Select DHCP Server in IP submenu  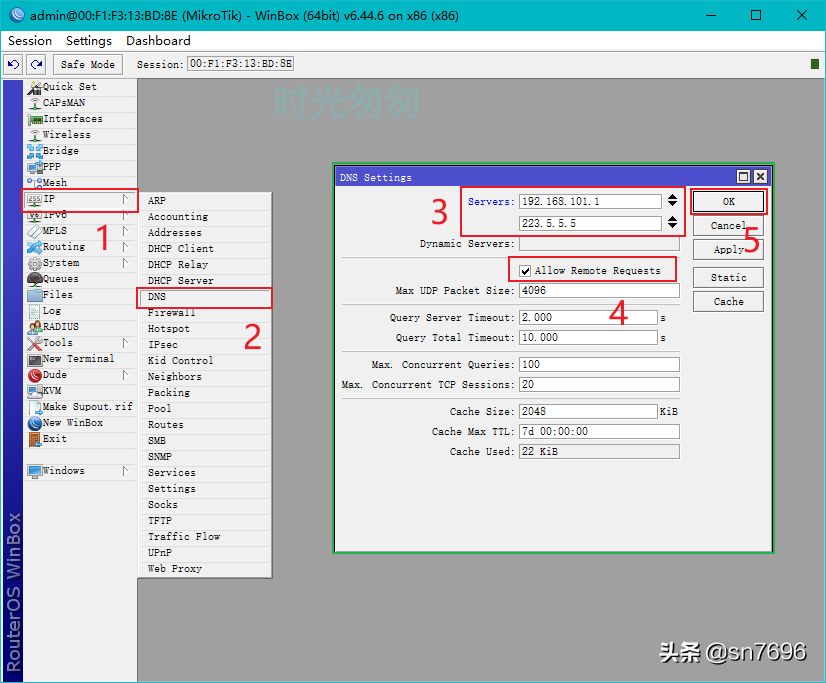(205, 281)
